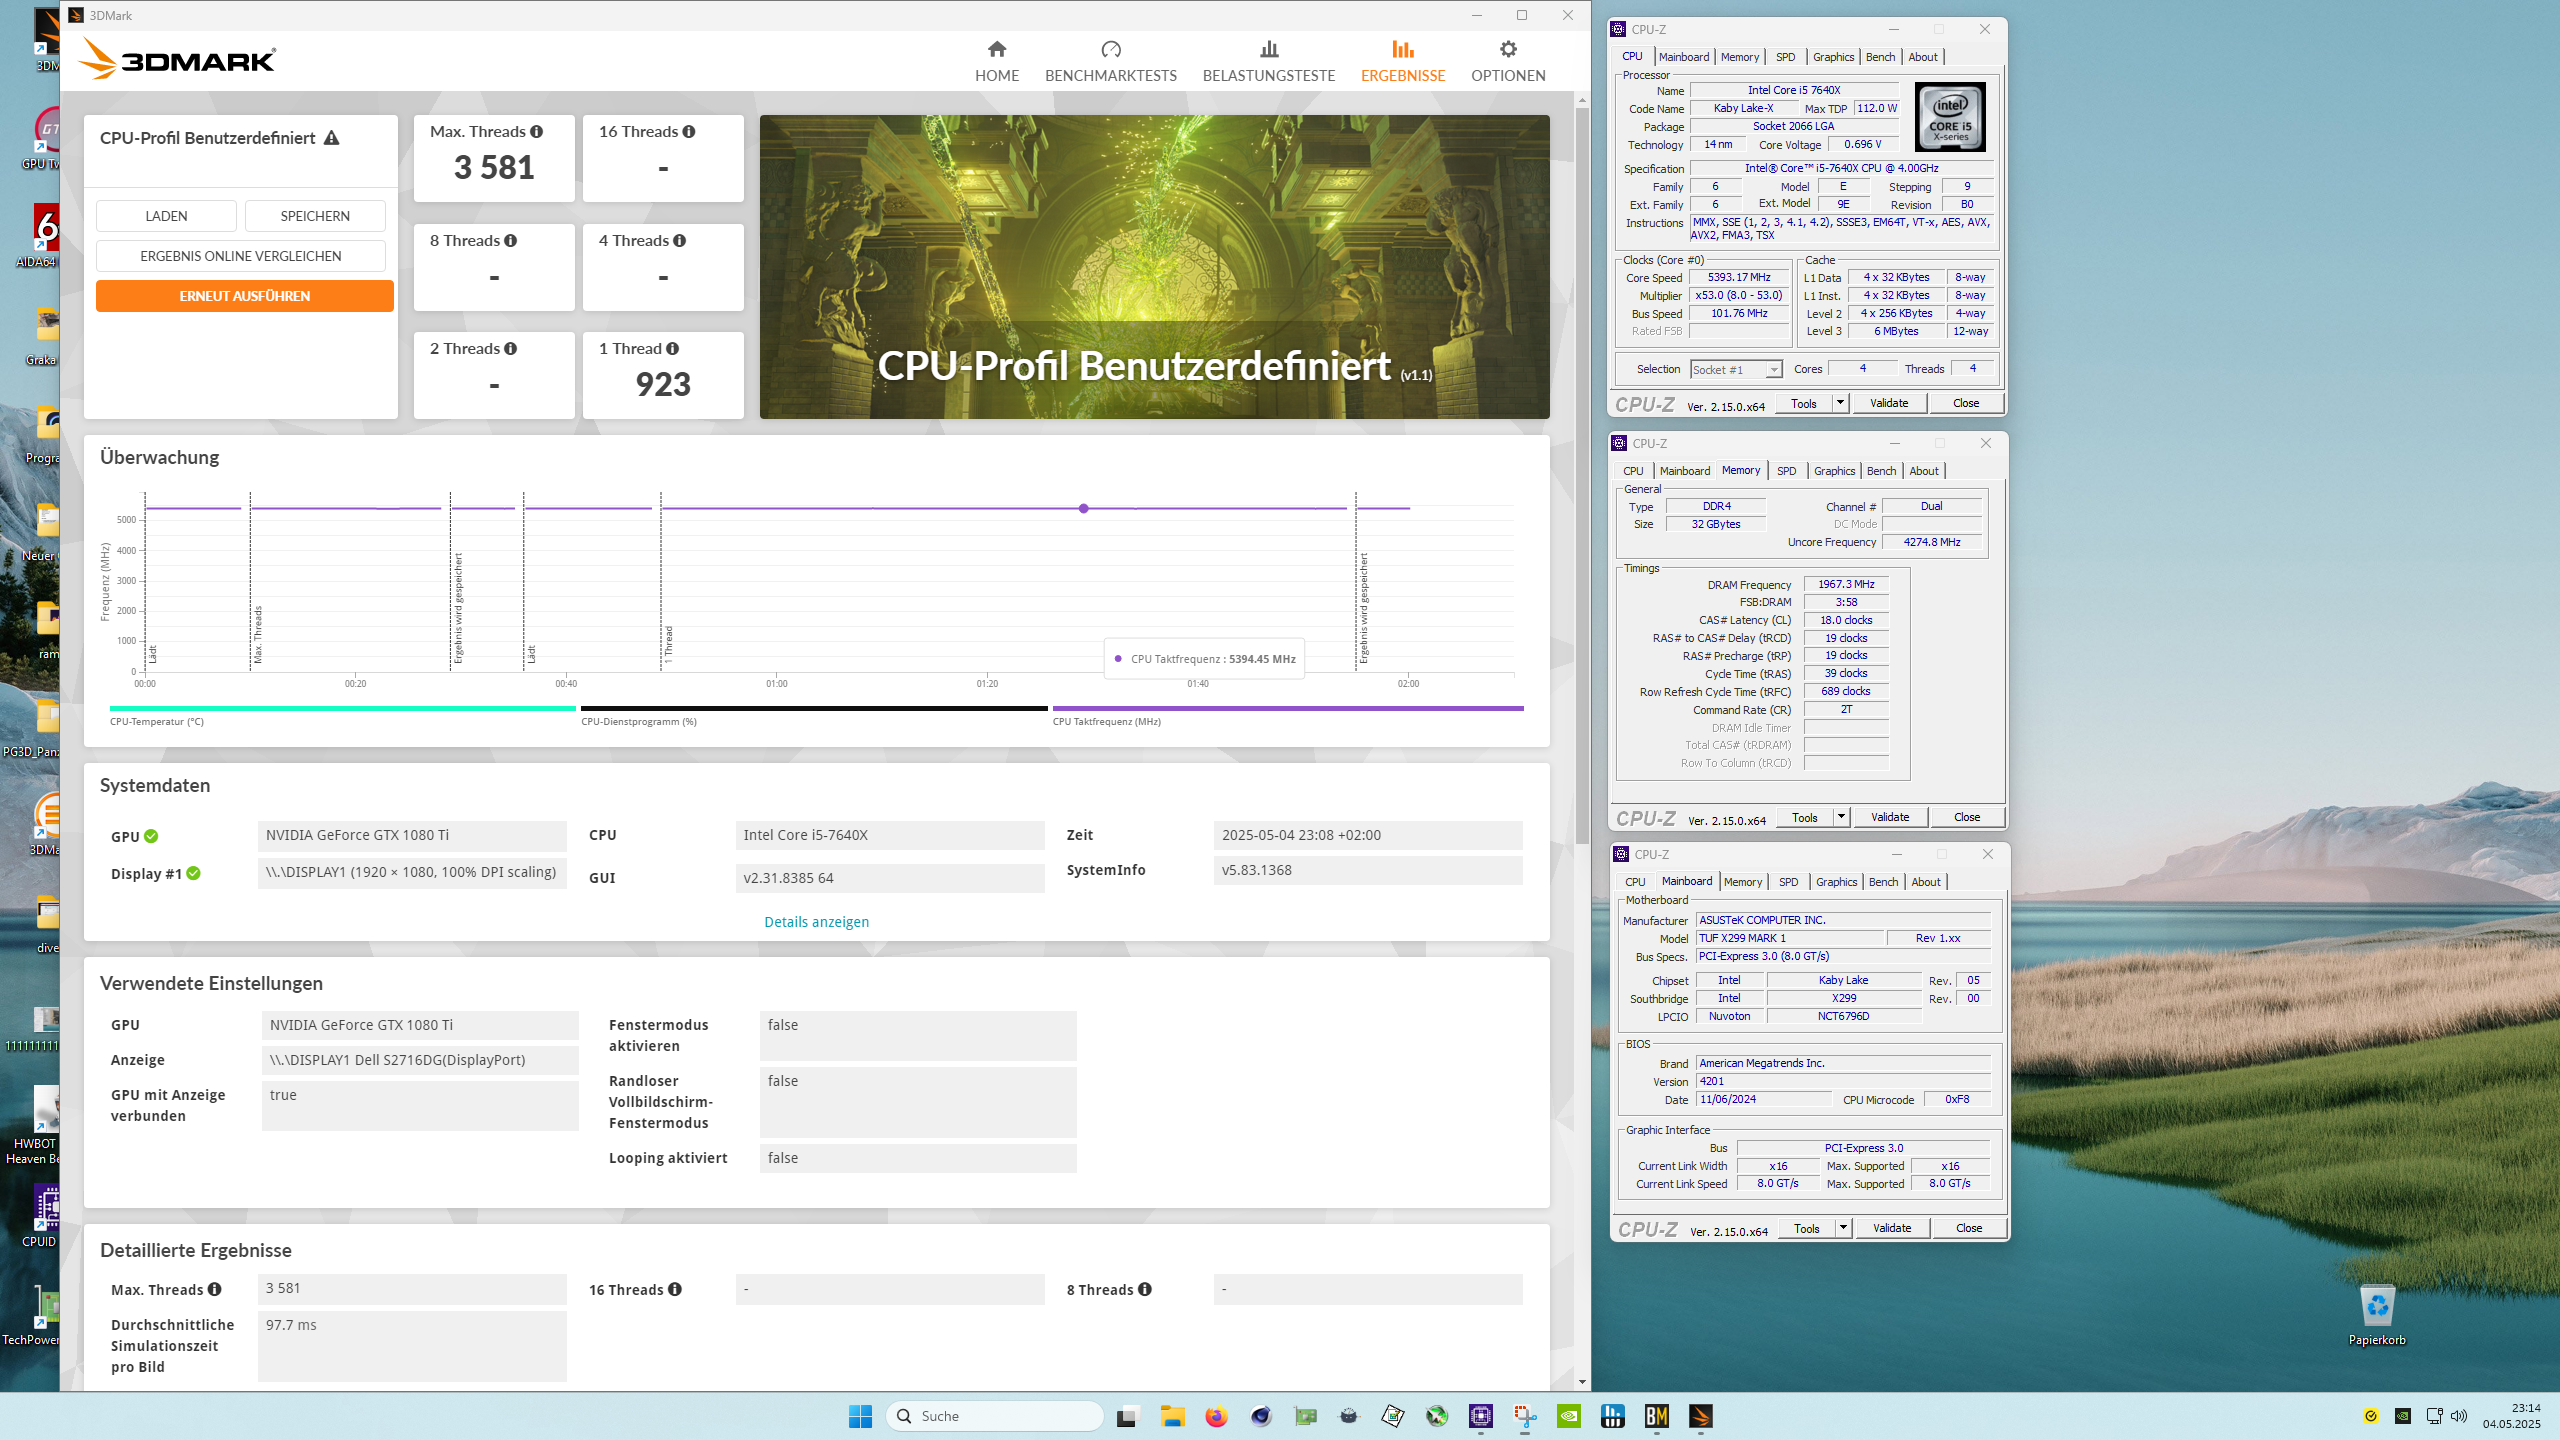Click the Suche taskbar search field

(995, 1416)
